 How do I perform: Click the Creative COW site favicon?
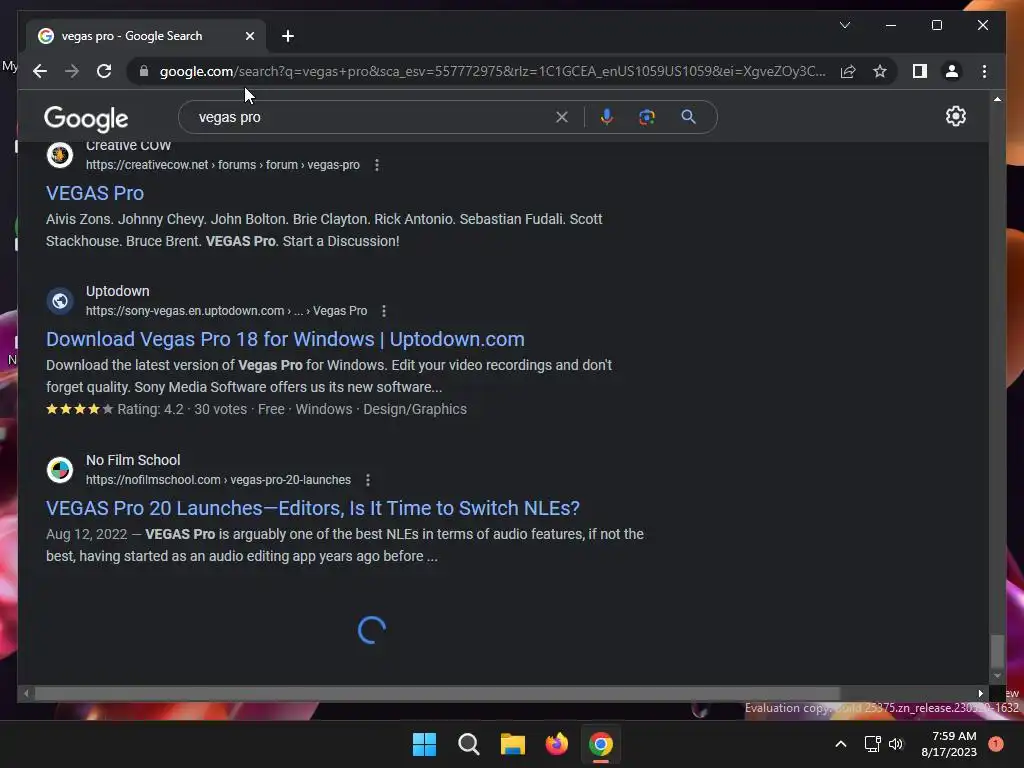pos(60,155)
